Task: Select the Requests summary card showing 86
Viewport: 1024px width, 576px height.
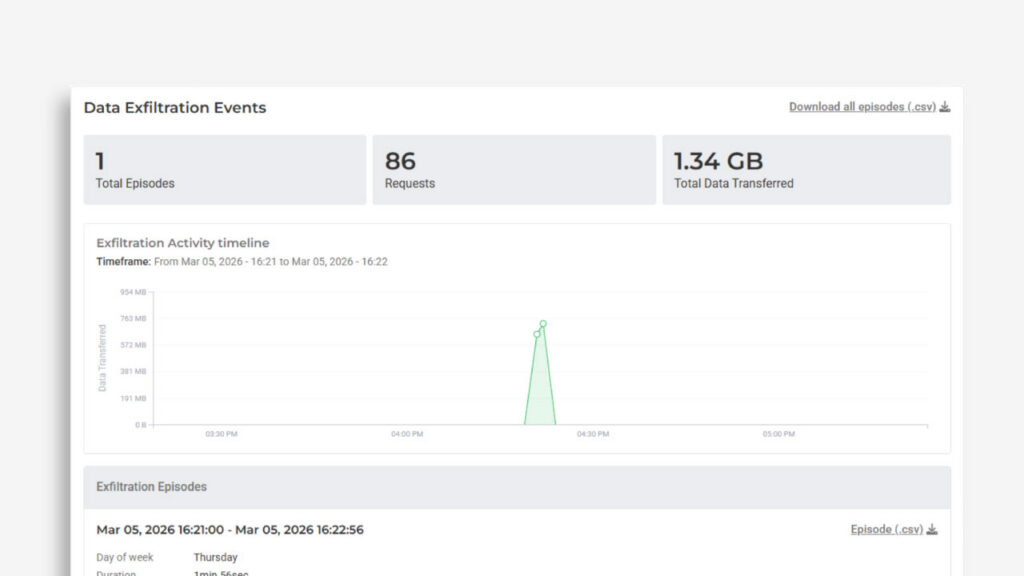Action: point(514,170)
